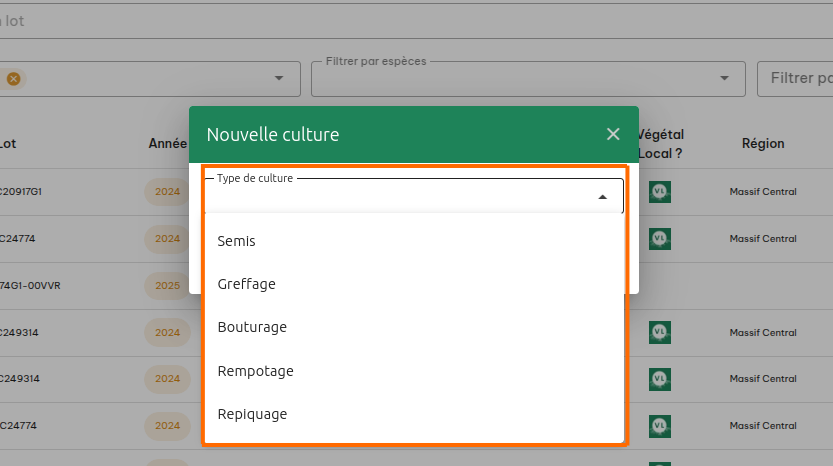Click the VL badge in the first C24774 row
This screenshot has height=466, width=833.
click(659, 238)
